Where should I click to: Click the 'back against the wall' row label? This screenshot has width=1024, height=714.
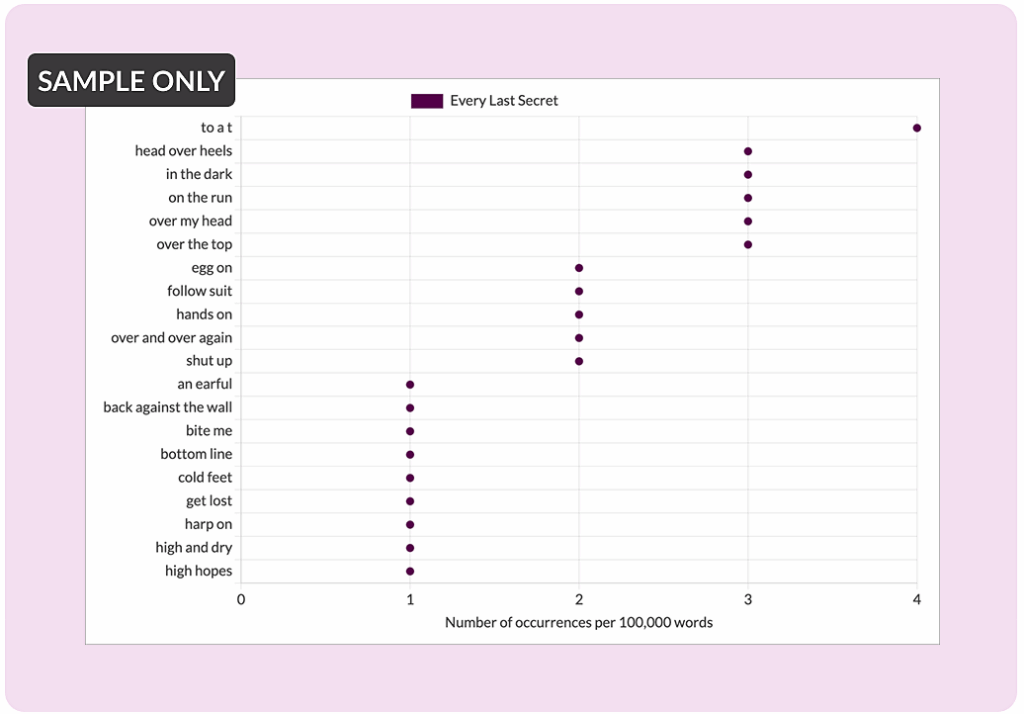click(167, 408)
